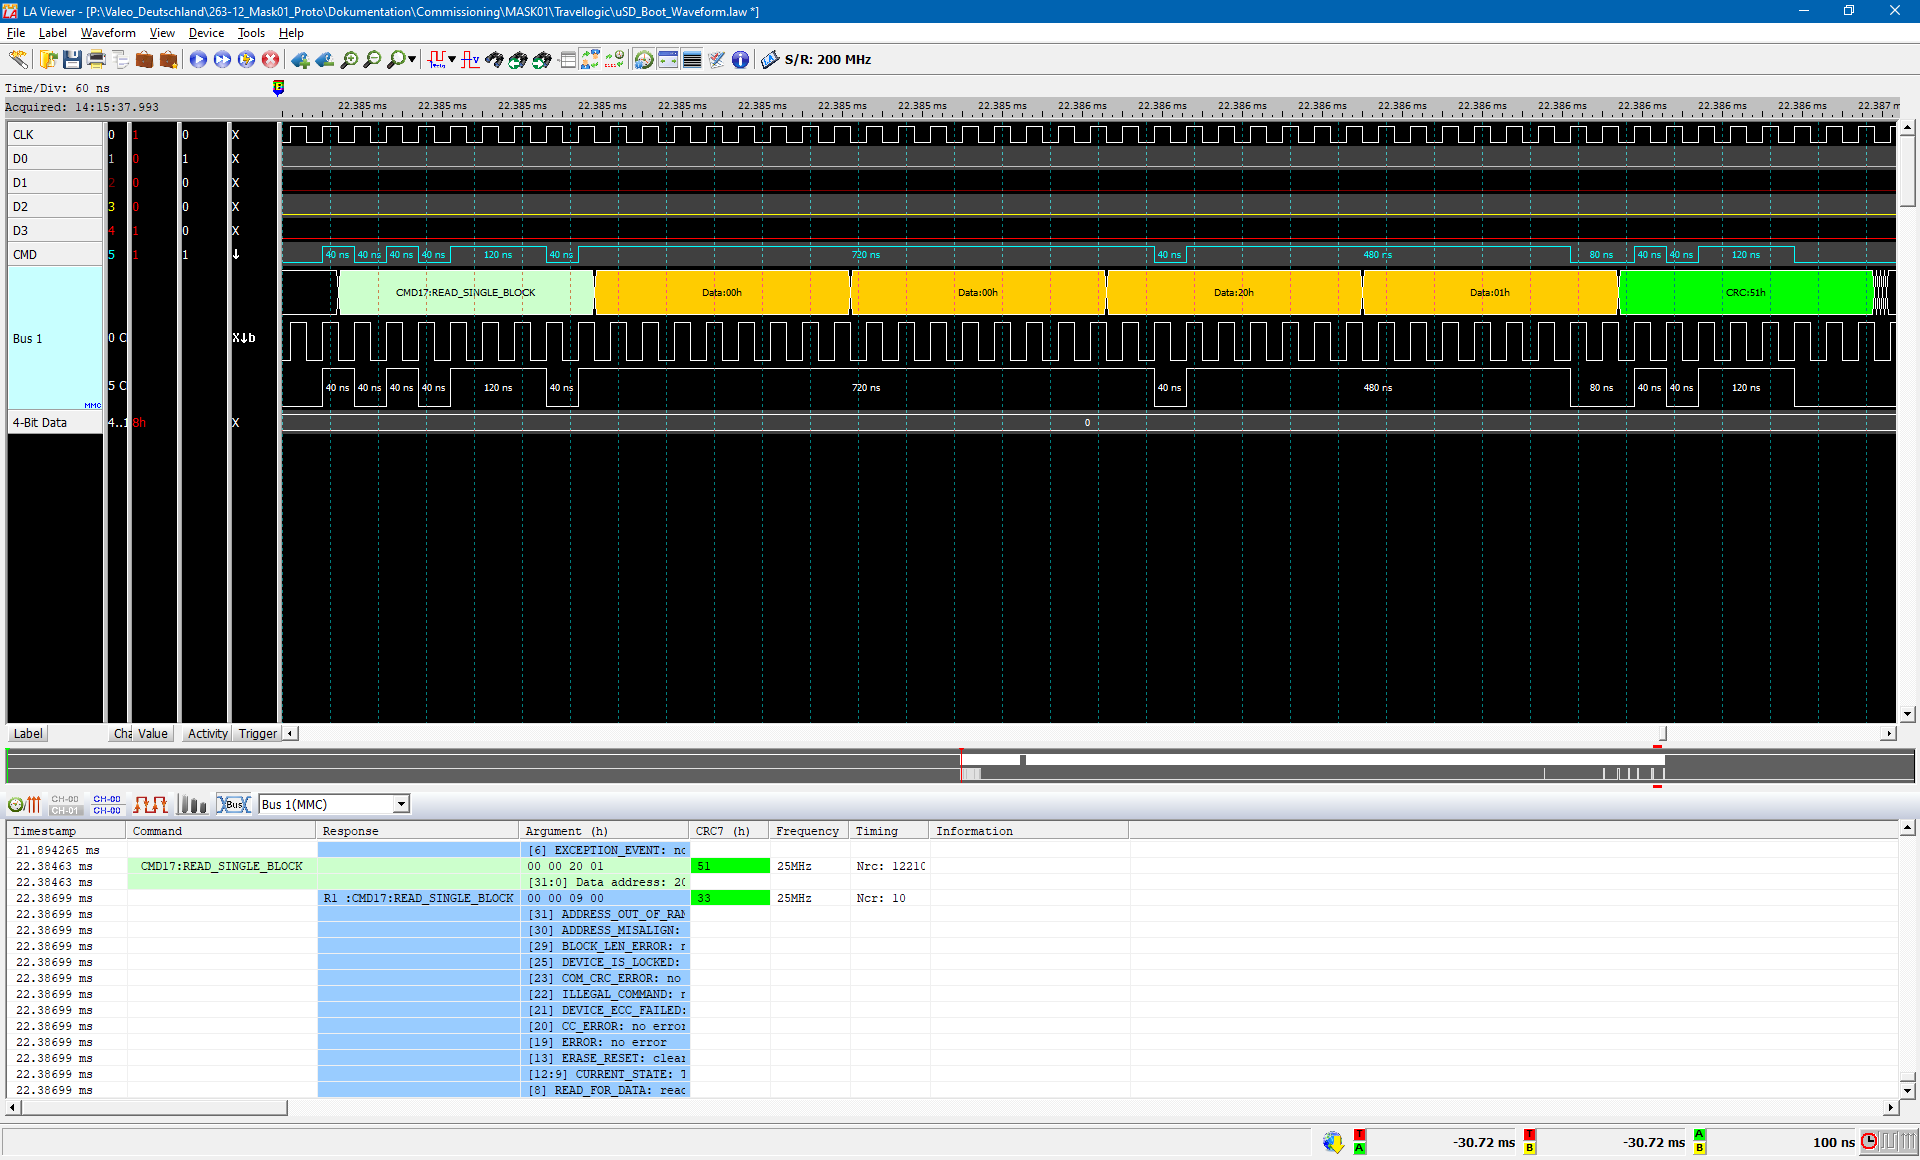
Task: Click the Zoom In magnifier icon
Action: [x=349, y=60]
